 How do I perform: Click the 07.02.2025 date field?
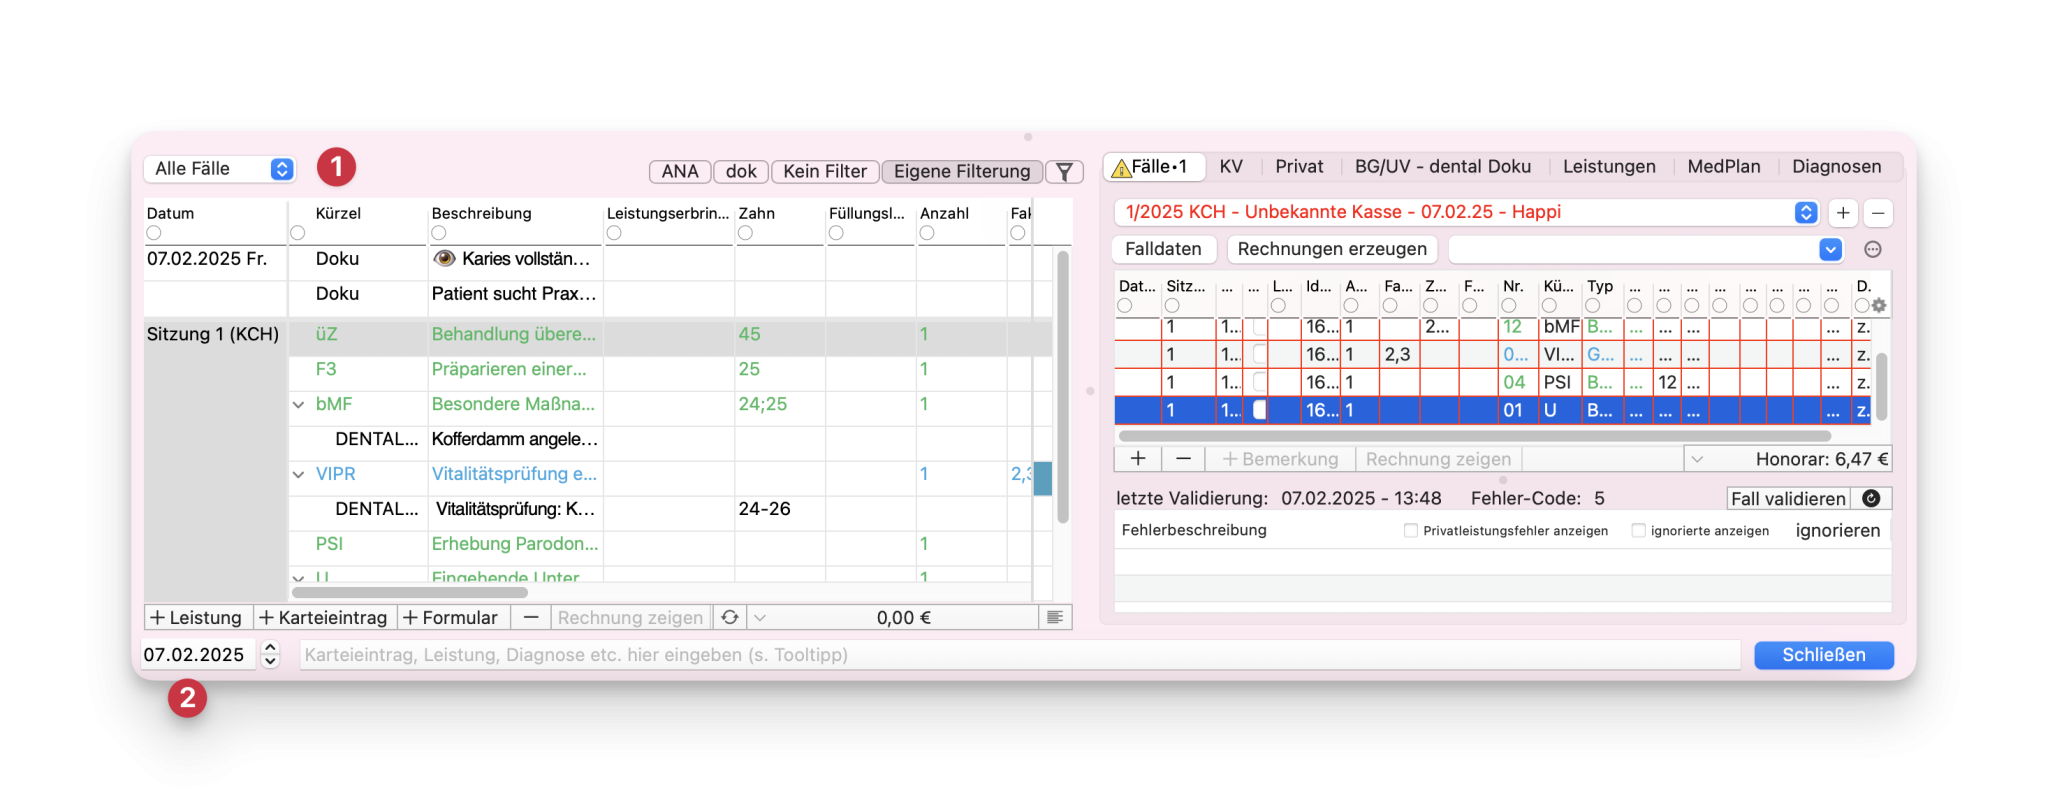click(199, 655)
